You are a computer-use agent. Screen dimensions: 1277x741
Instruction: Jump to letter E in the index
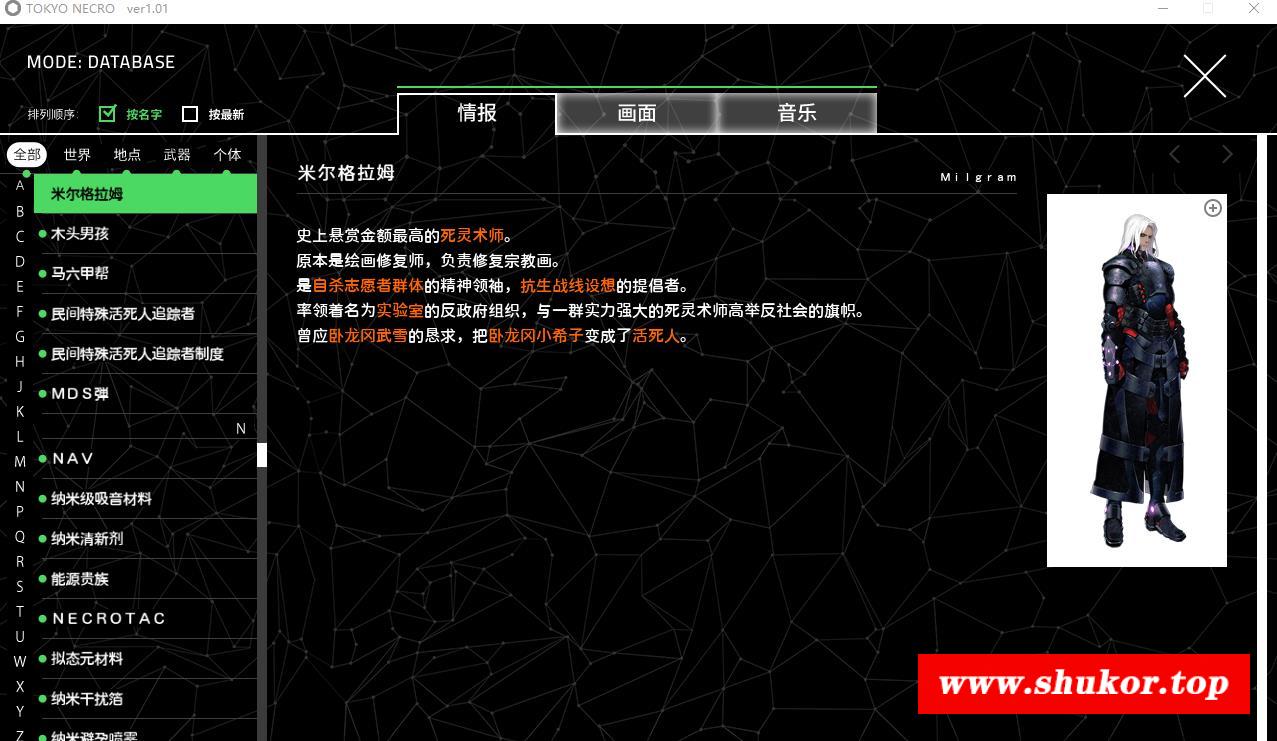coord(20,286)
